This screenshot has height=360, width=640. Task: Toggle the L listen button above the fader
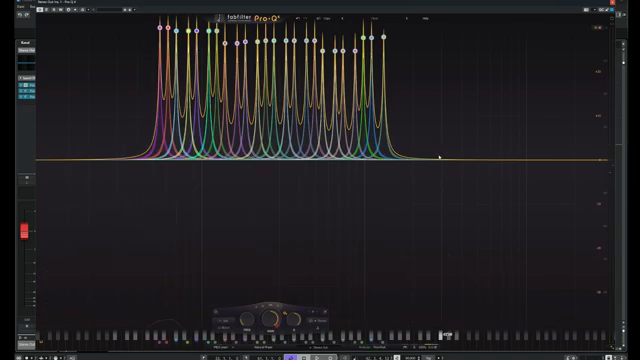27,182
